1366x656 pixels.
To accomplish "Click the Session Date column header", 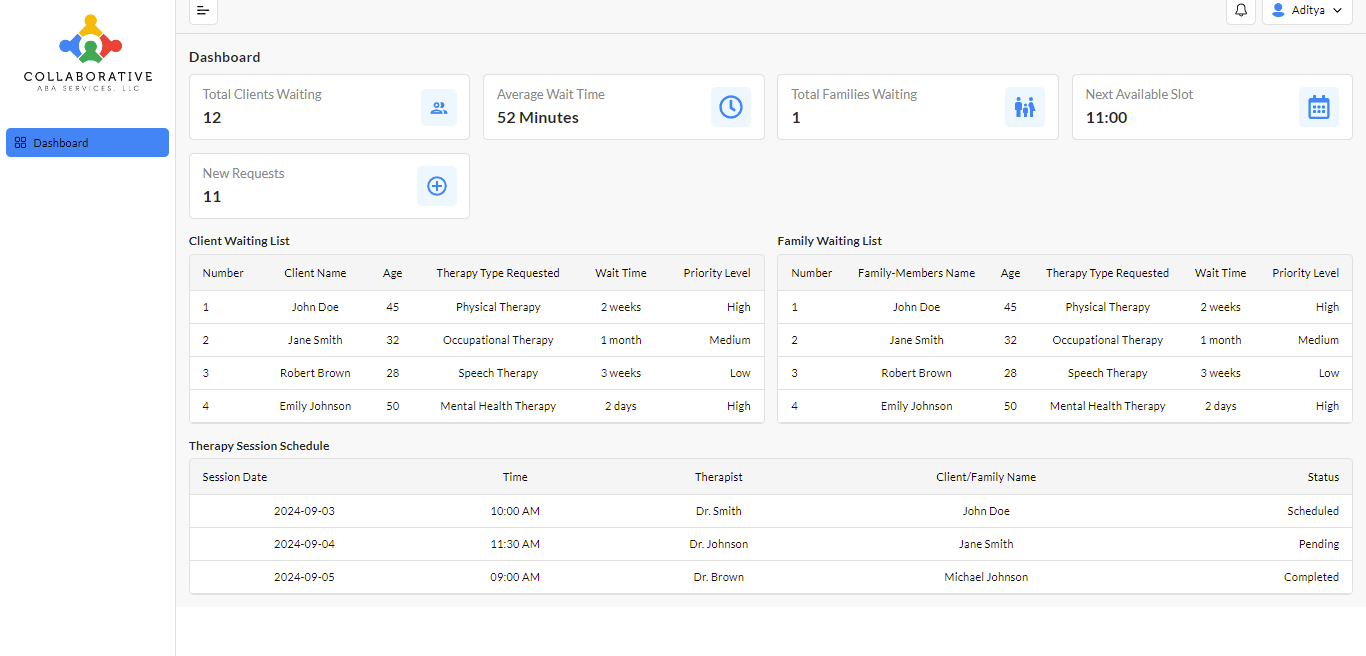I will point(235,477).
